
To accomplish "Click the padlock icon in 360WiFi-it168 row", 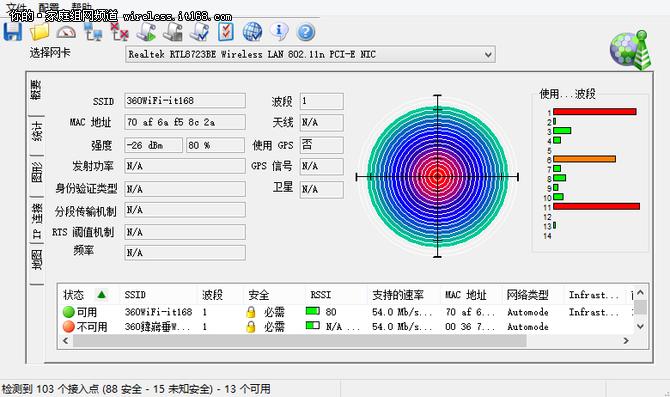I will point(251,312).
